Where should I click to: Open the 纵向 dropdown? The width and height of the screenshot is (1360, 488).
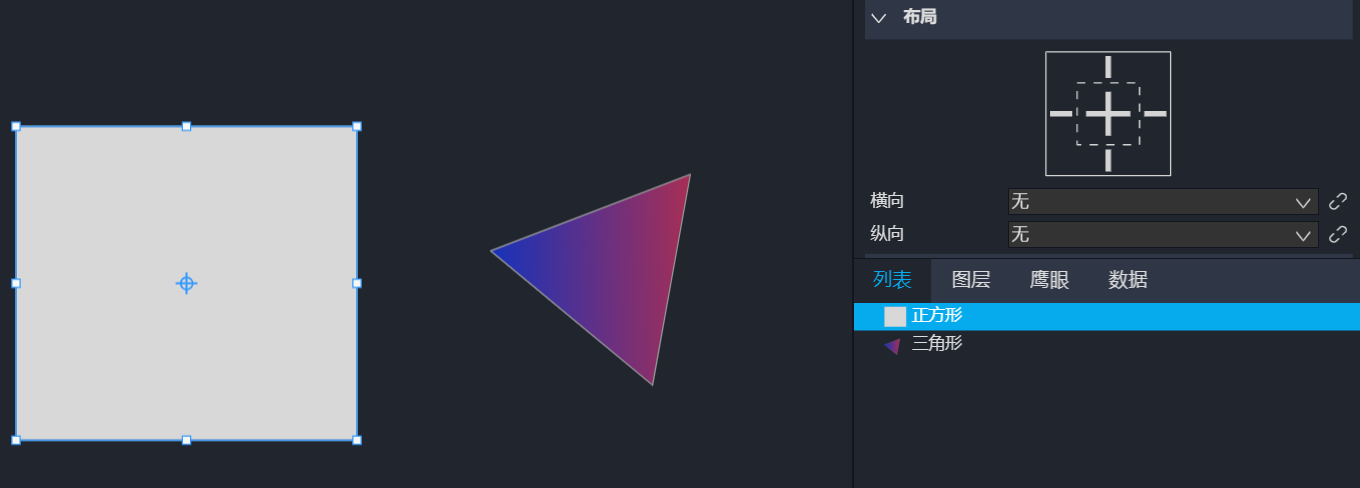tap(1162, 235)
